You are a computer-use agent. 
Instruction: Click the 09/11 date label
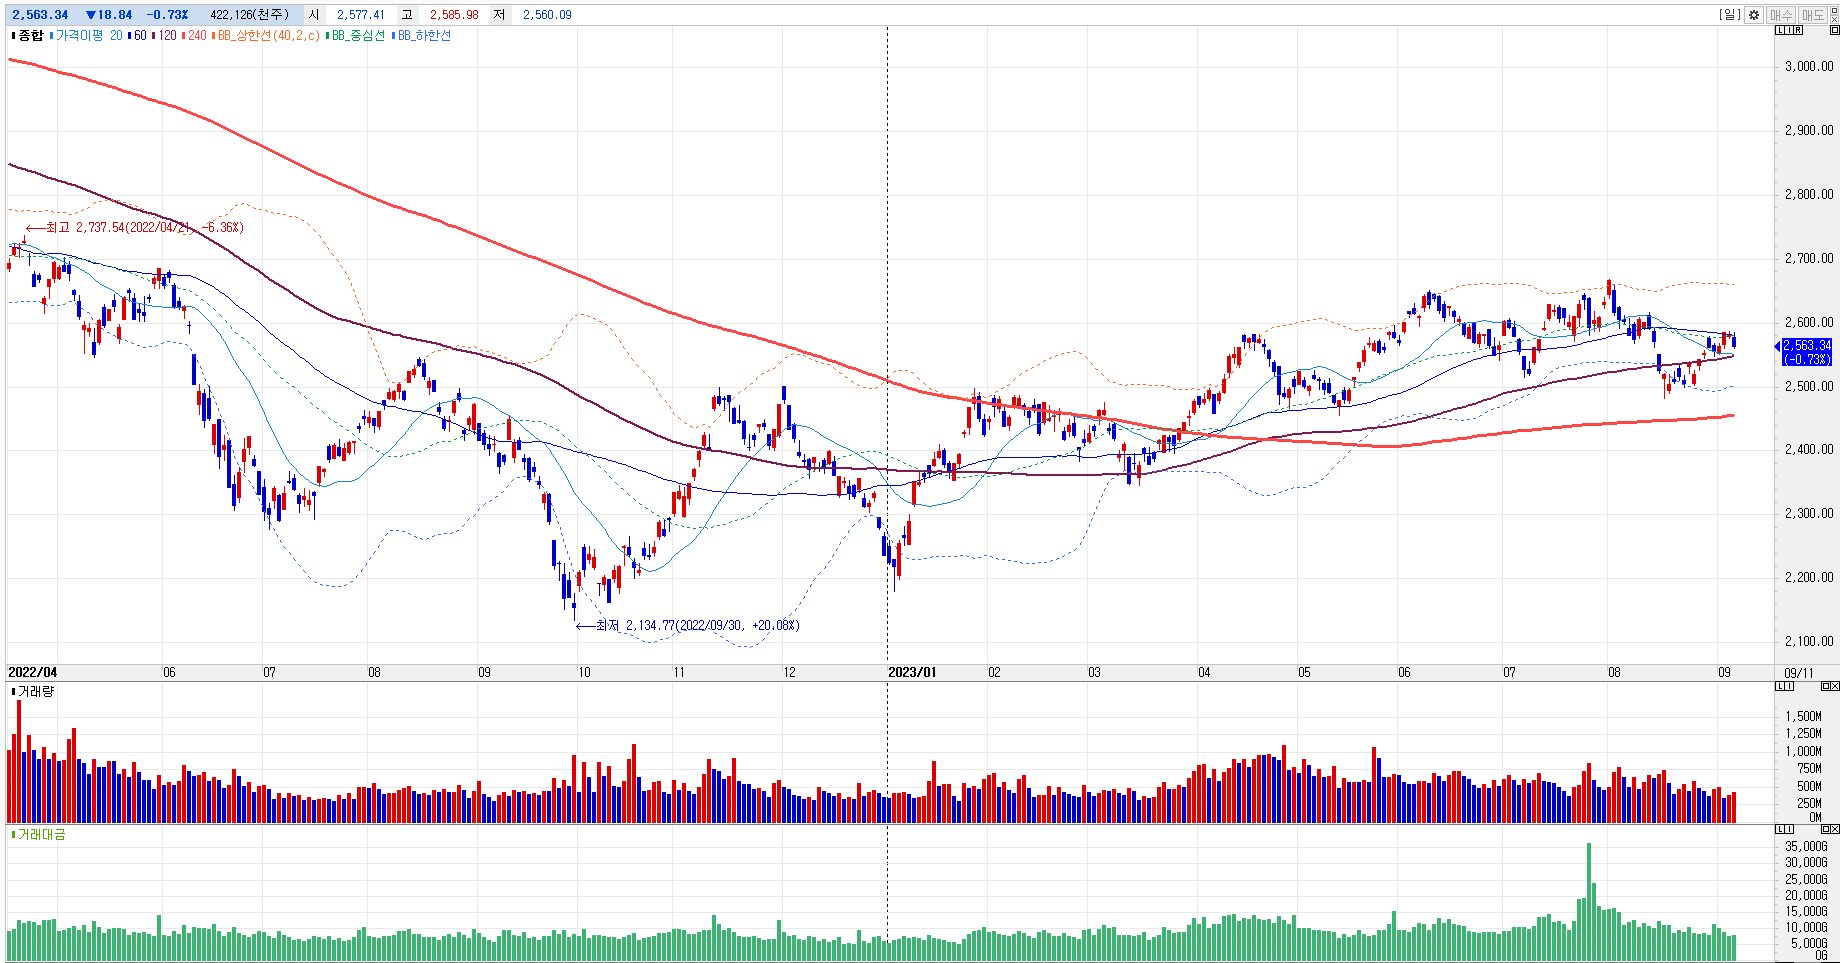1799,673
